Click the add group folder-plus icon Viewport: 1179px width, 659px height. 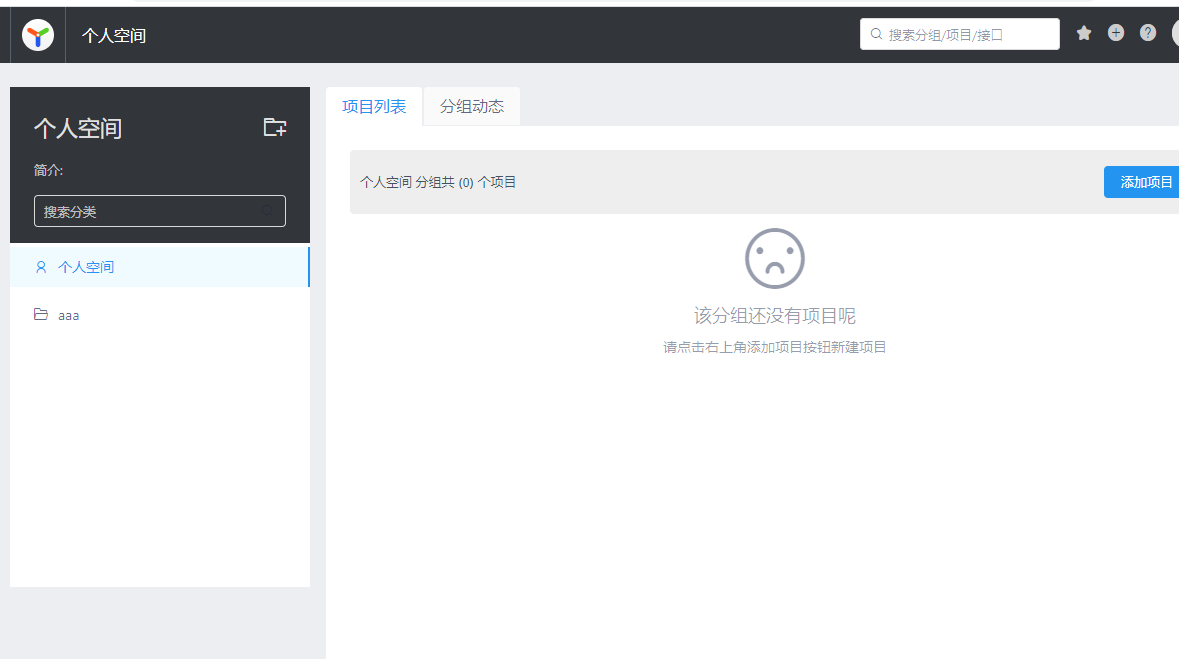tap(274, 127)
